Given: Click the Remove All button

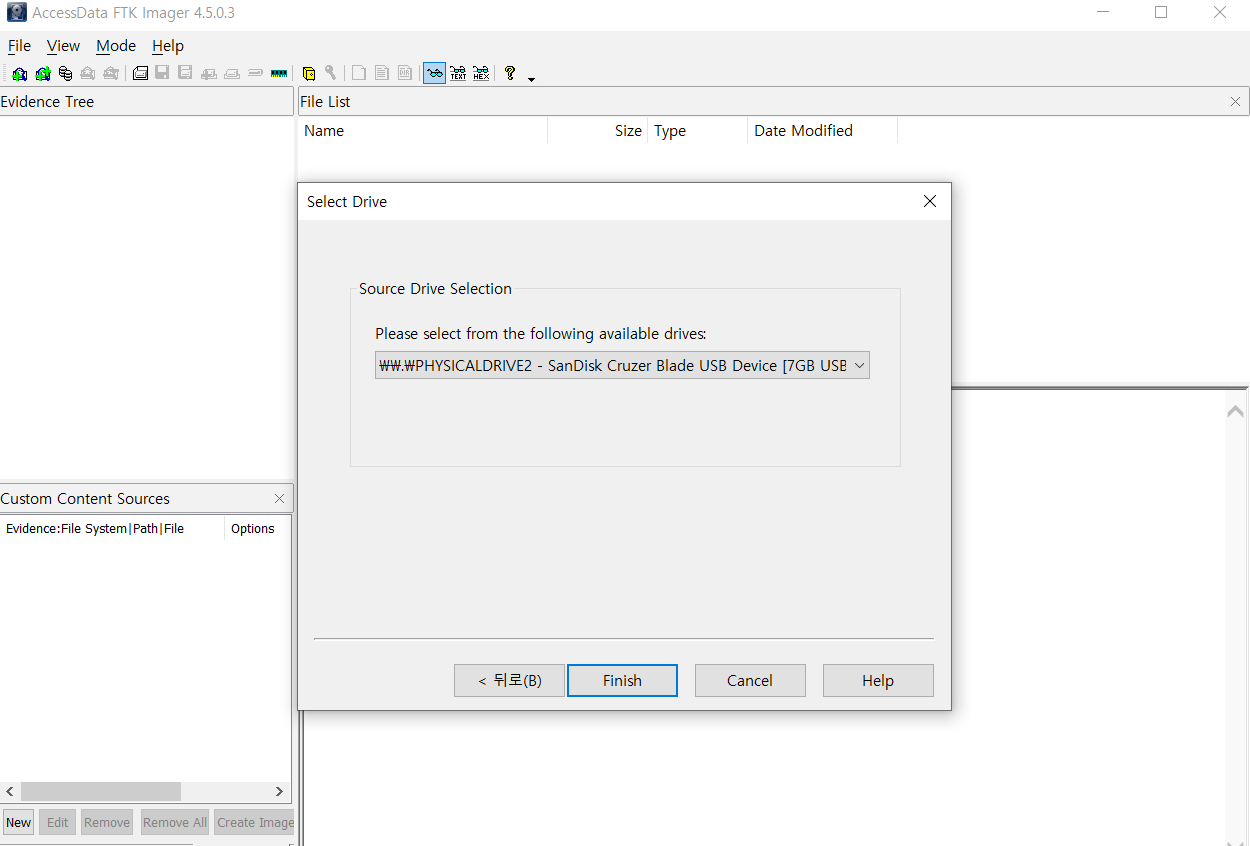Looking at the screenshot, I should (x=175, y=822).
